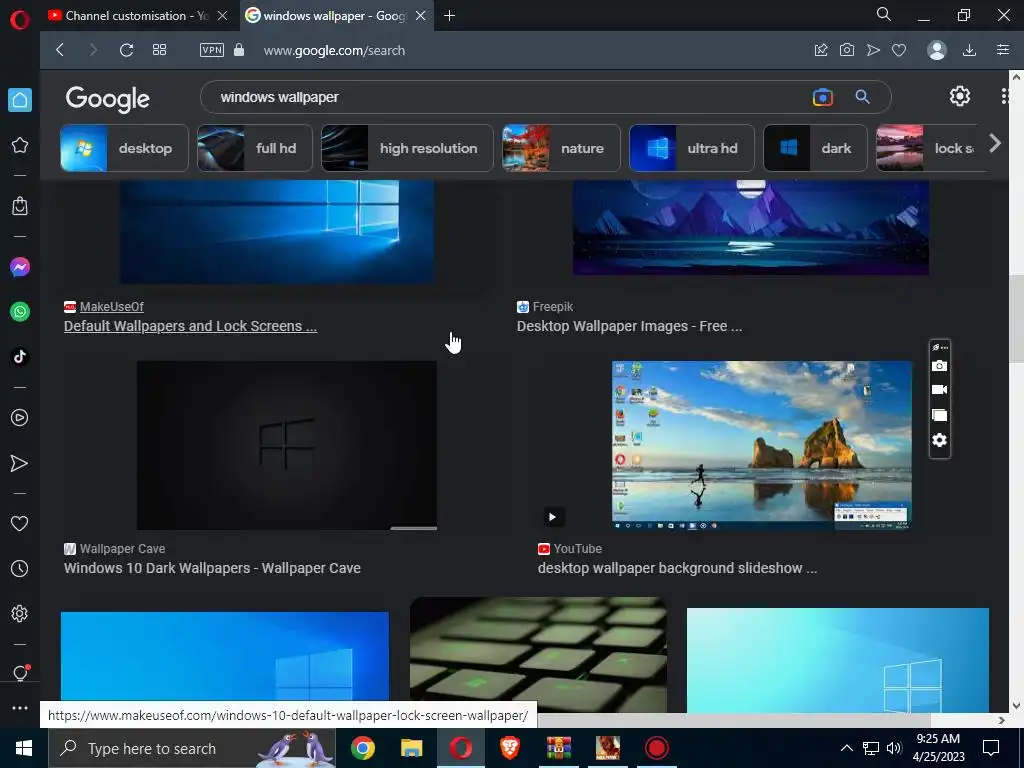Image resolution: width=1024 pixels, height=768 pixels.
Task: Click the Google logo
Action: click(108, 99)
